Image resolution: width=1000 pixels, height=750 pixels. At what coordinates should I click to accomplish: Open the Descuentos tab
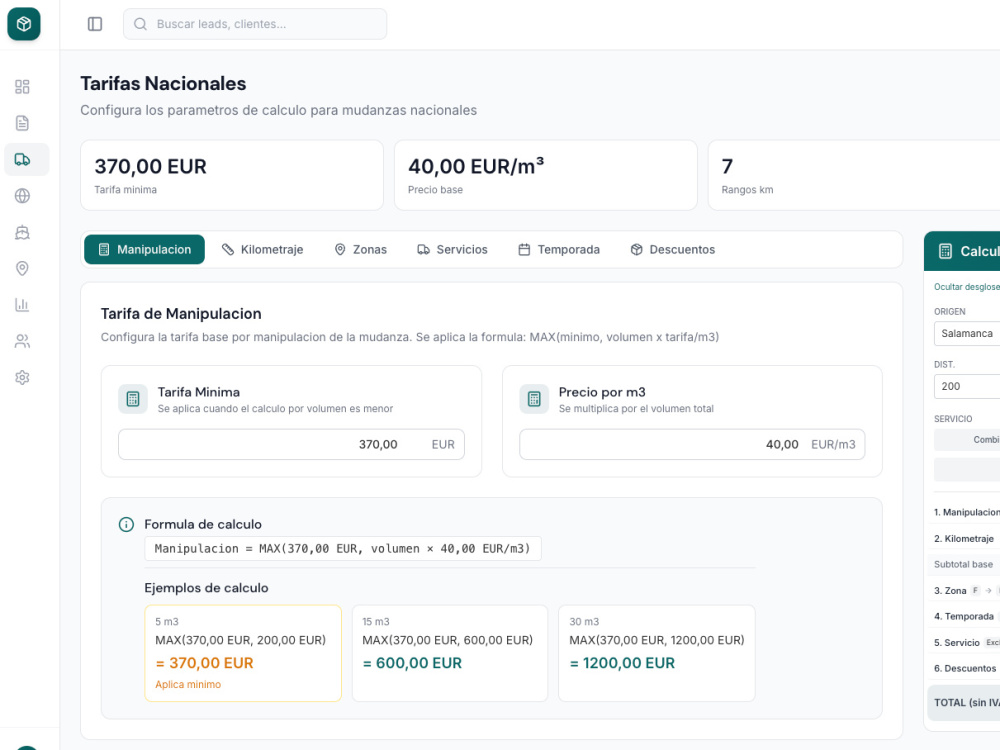(673, 249)
